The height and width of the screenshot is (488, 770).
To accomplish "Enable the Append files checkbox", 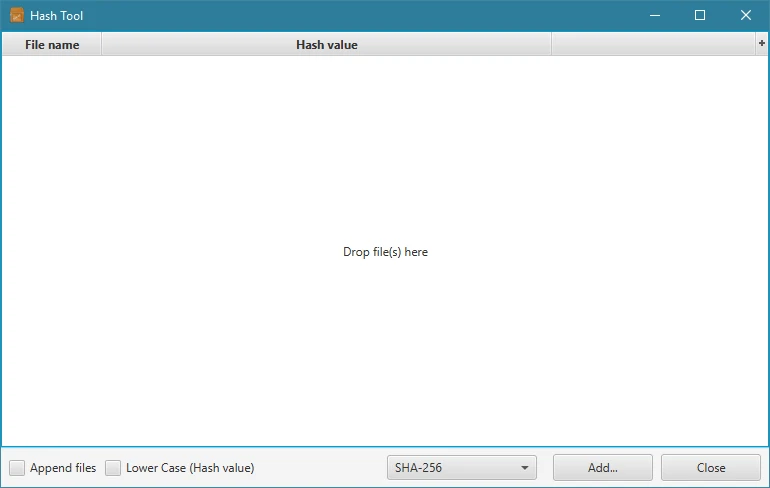I will pos(17,468).
